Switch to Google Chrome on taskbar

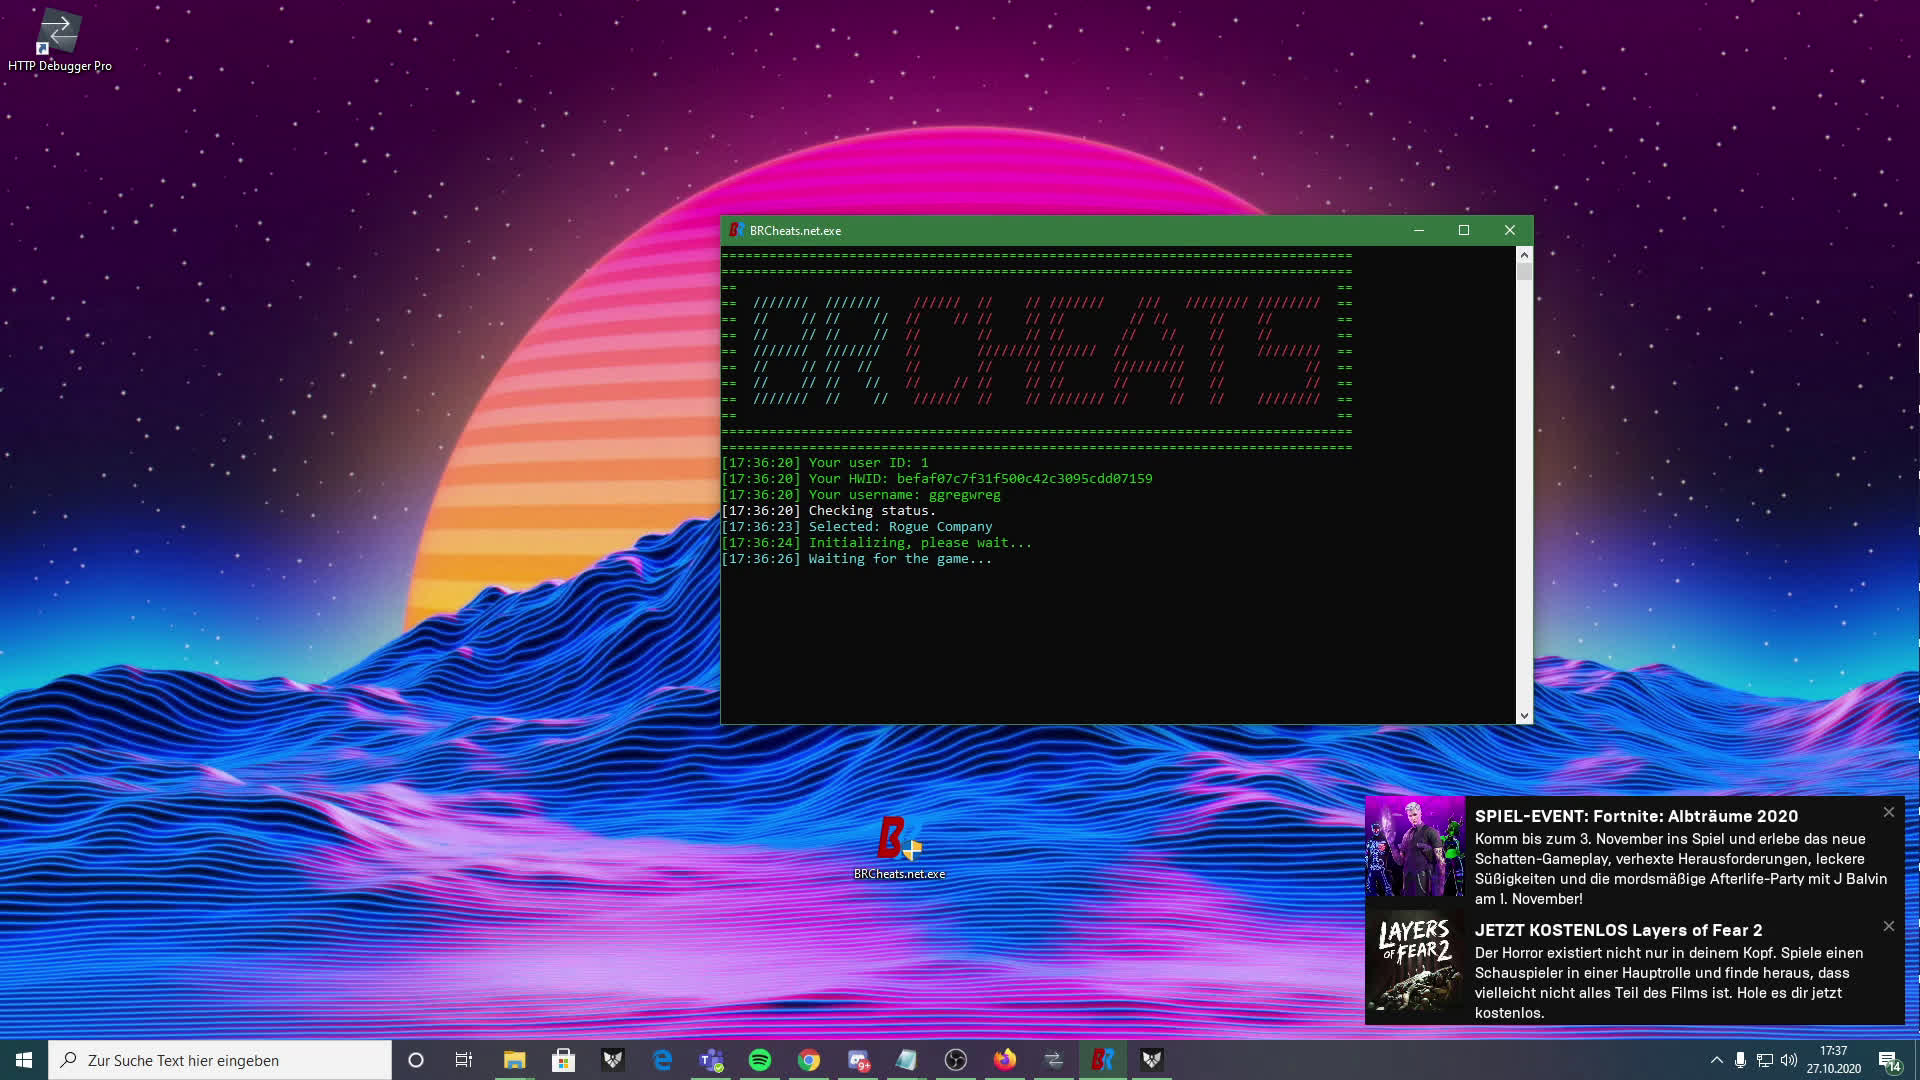[x=809, y=1060]
